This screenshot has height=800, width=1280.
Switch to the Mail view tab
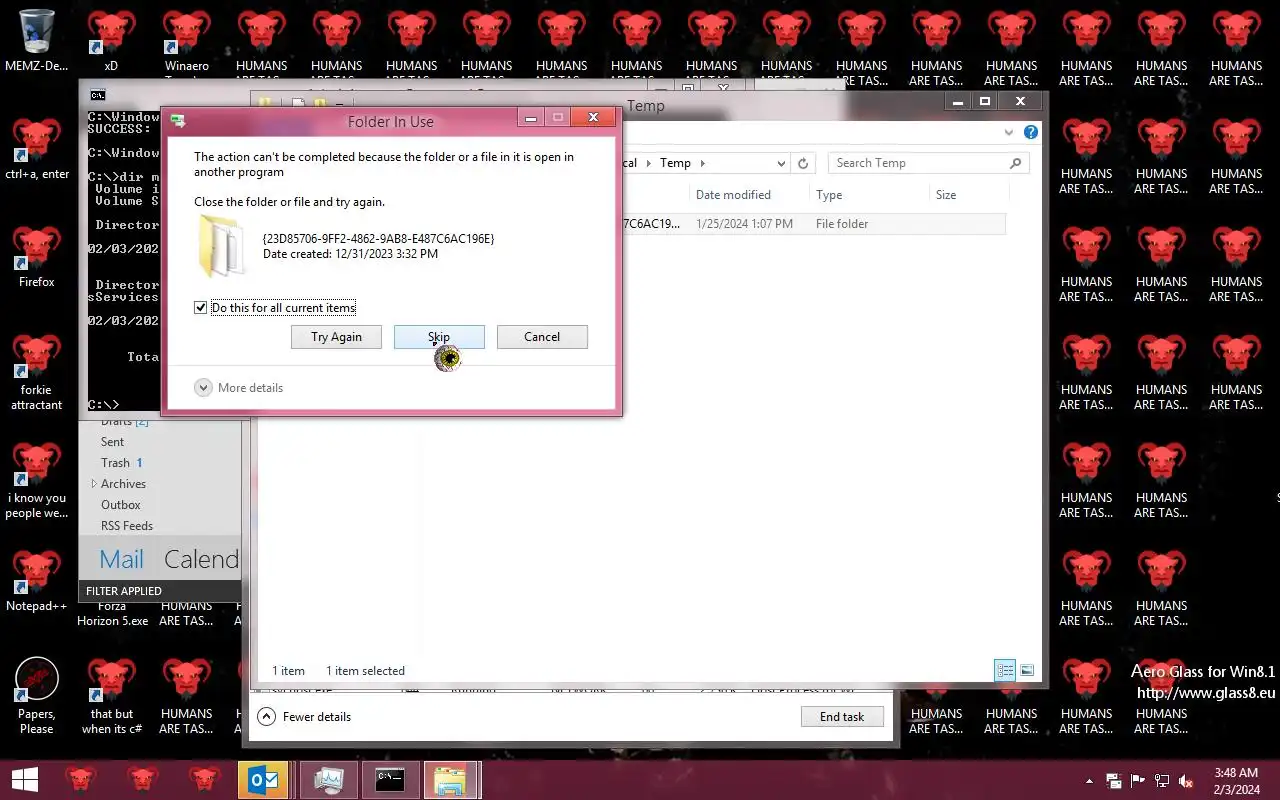point(121,559)
